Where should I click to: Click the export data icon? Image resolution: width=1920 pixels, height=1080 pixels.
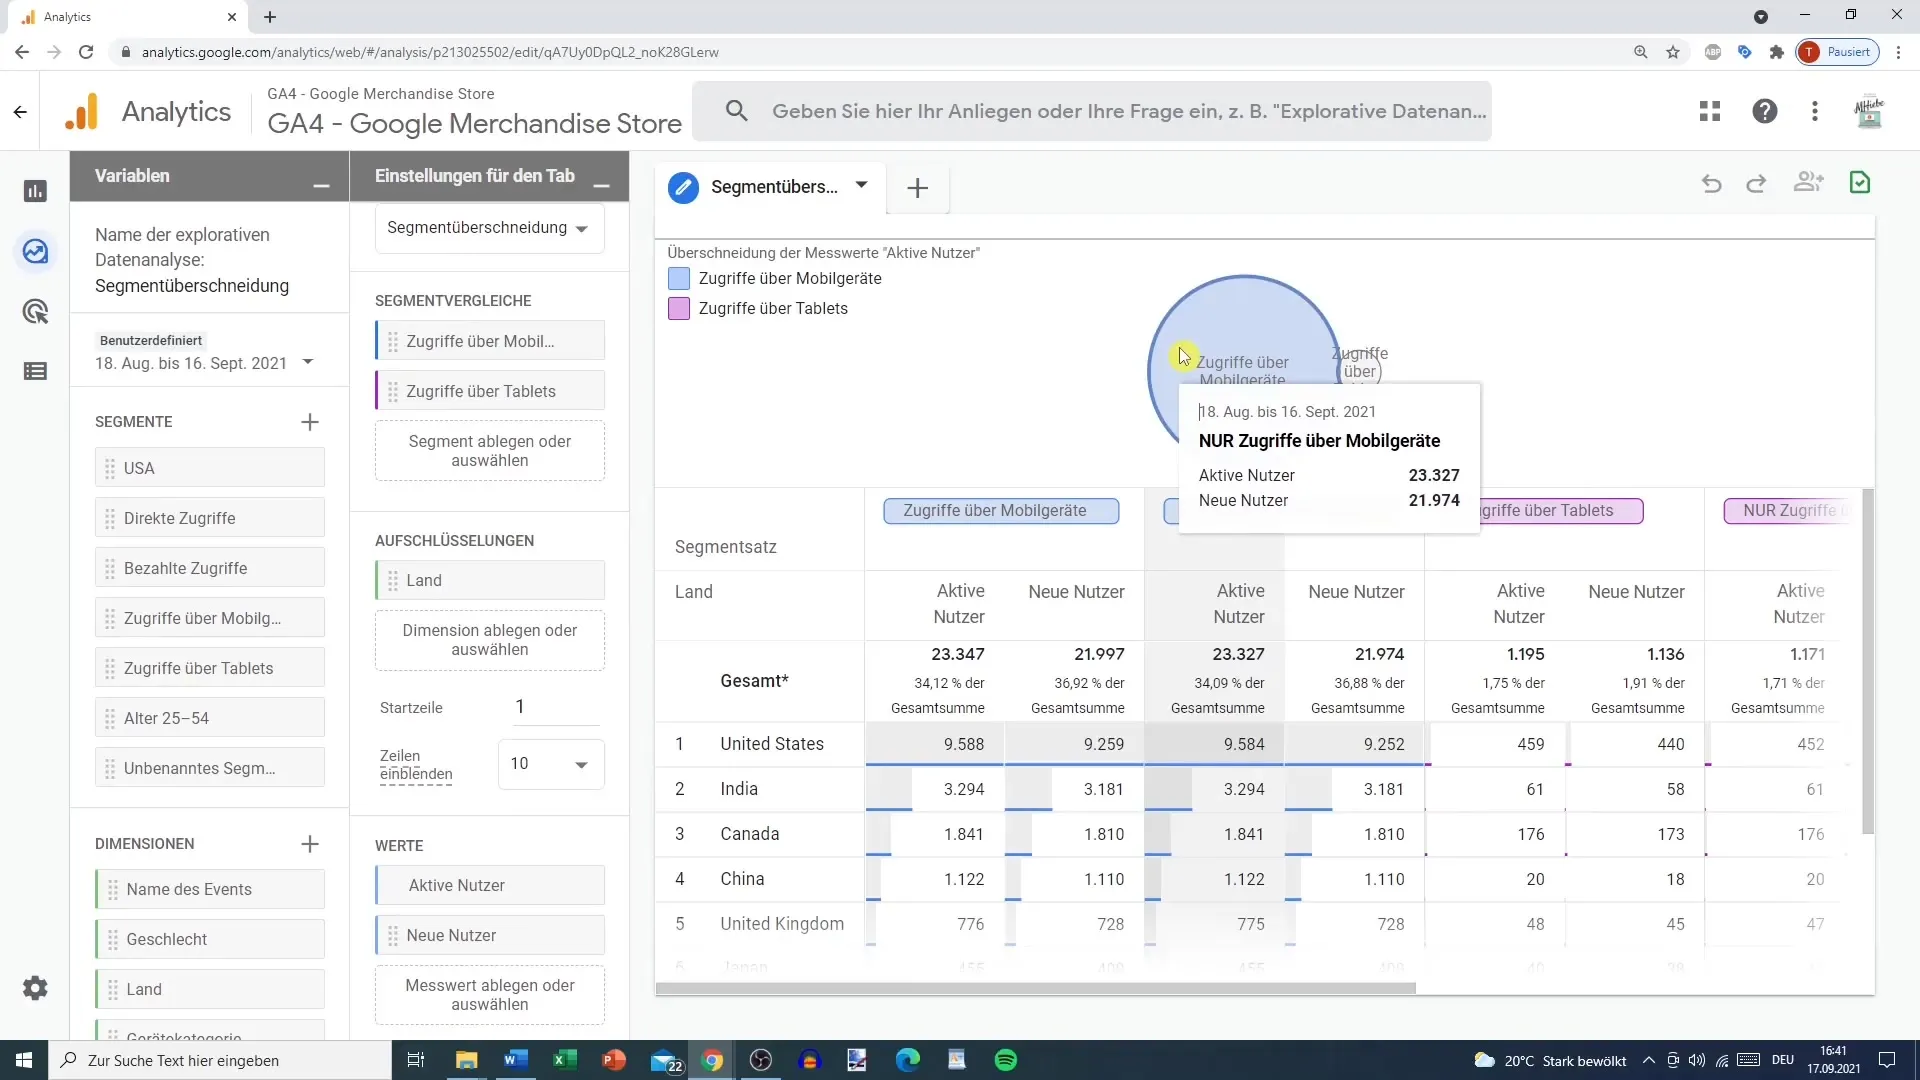(x=1860, y=182)
